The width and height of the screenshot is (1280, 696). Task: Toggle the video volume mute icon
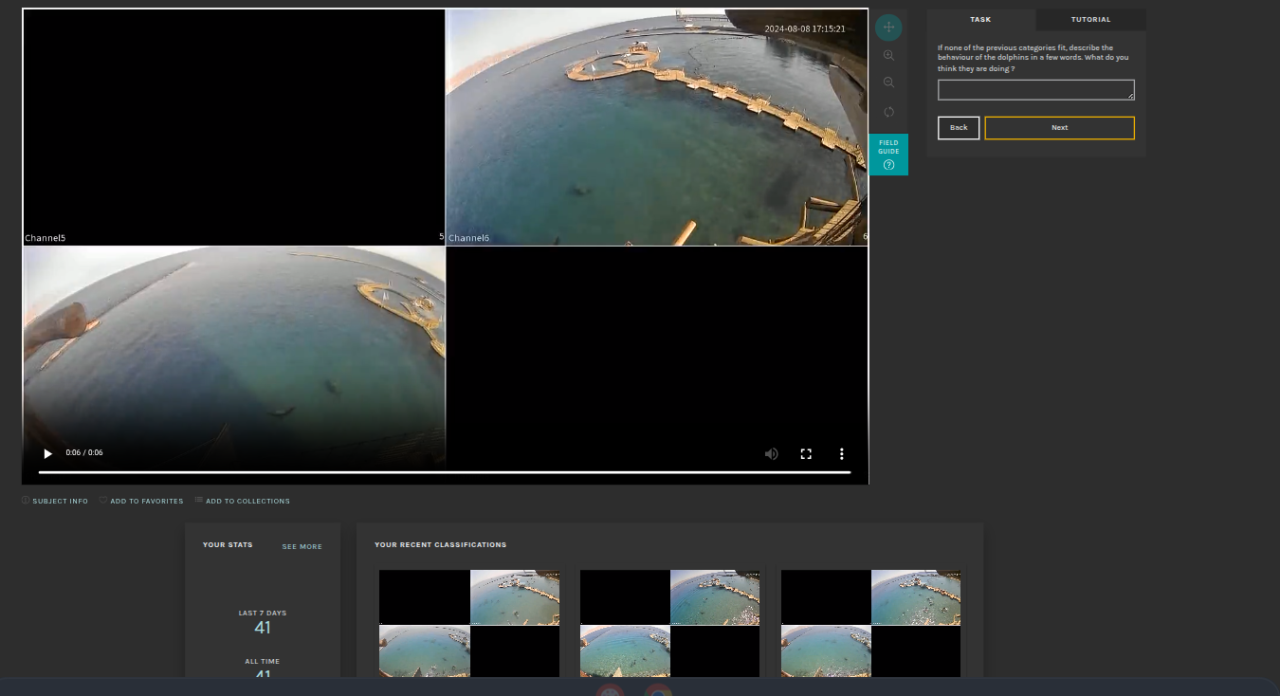pos(771,454)
